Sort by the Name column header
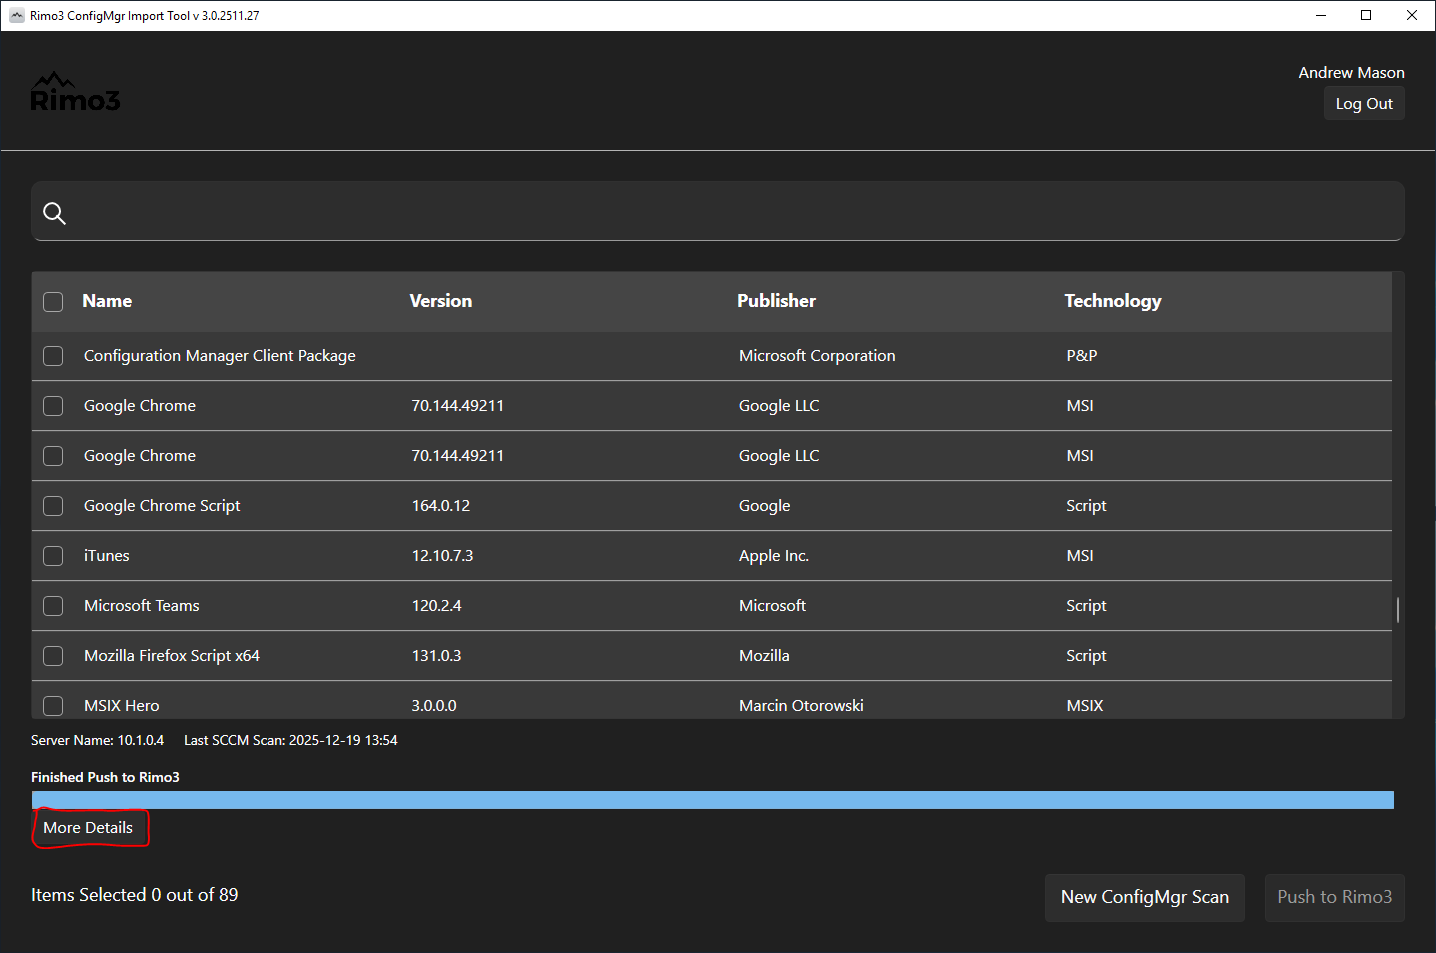 (x=107, y=301)
